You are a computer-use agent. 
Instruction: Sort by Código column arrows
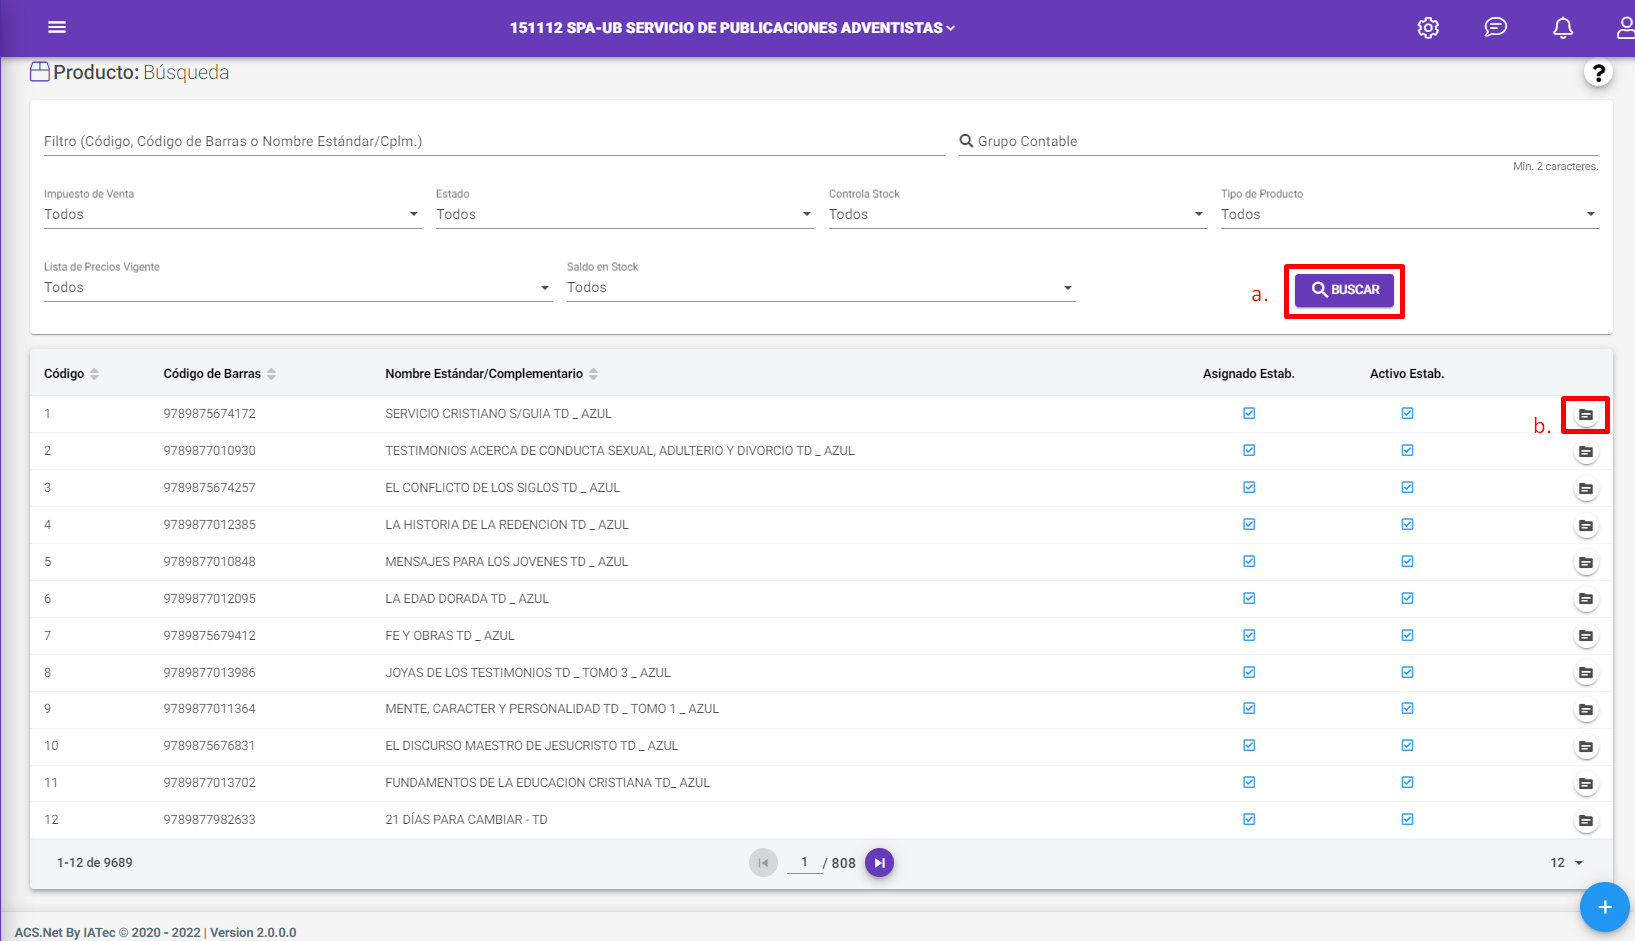95,374
